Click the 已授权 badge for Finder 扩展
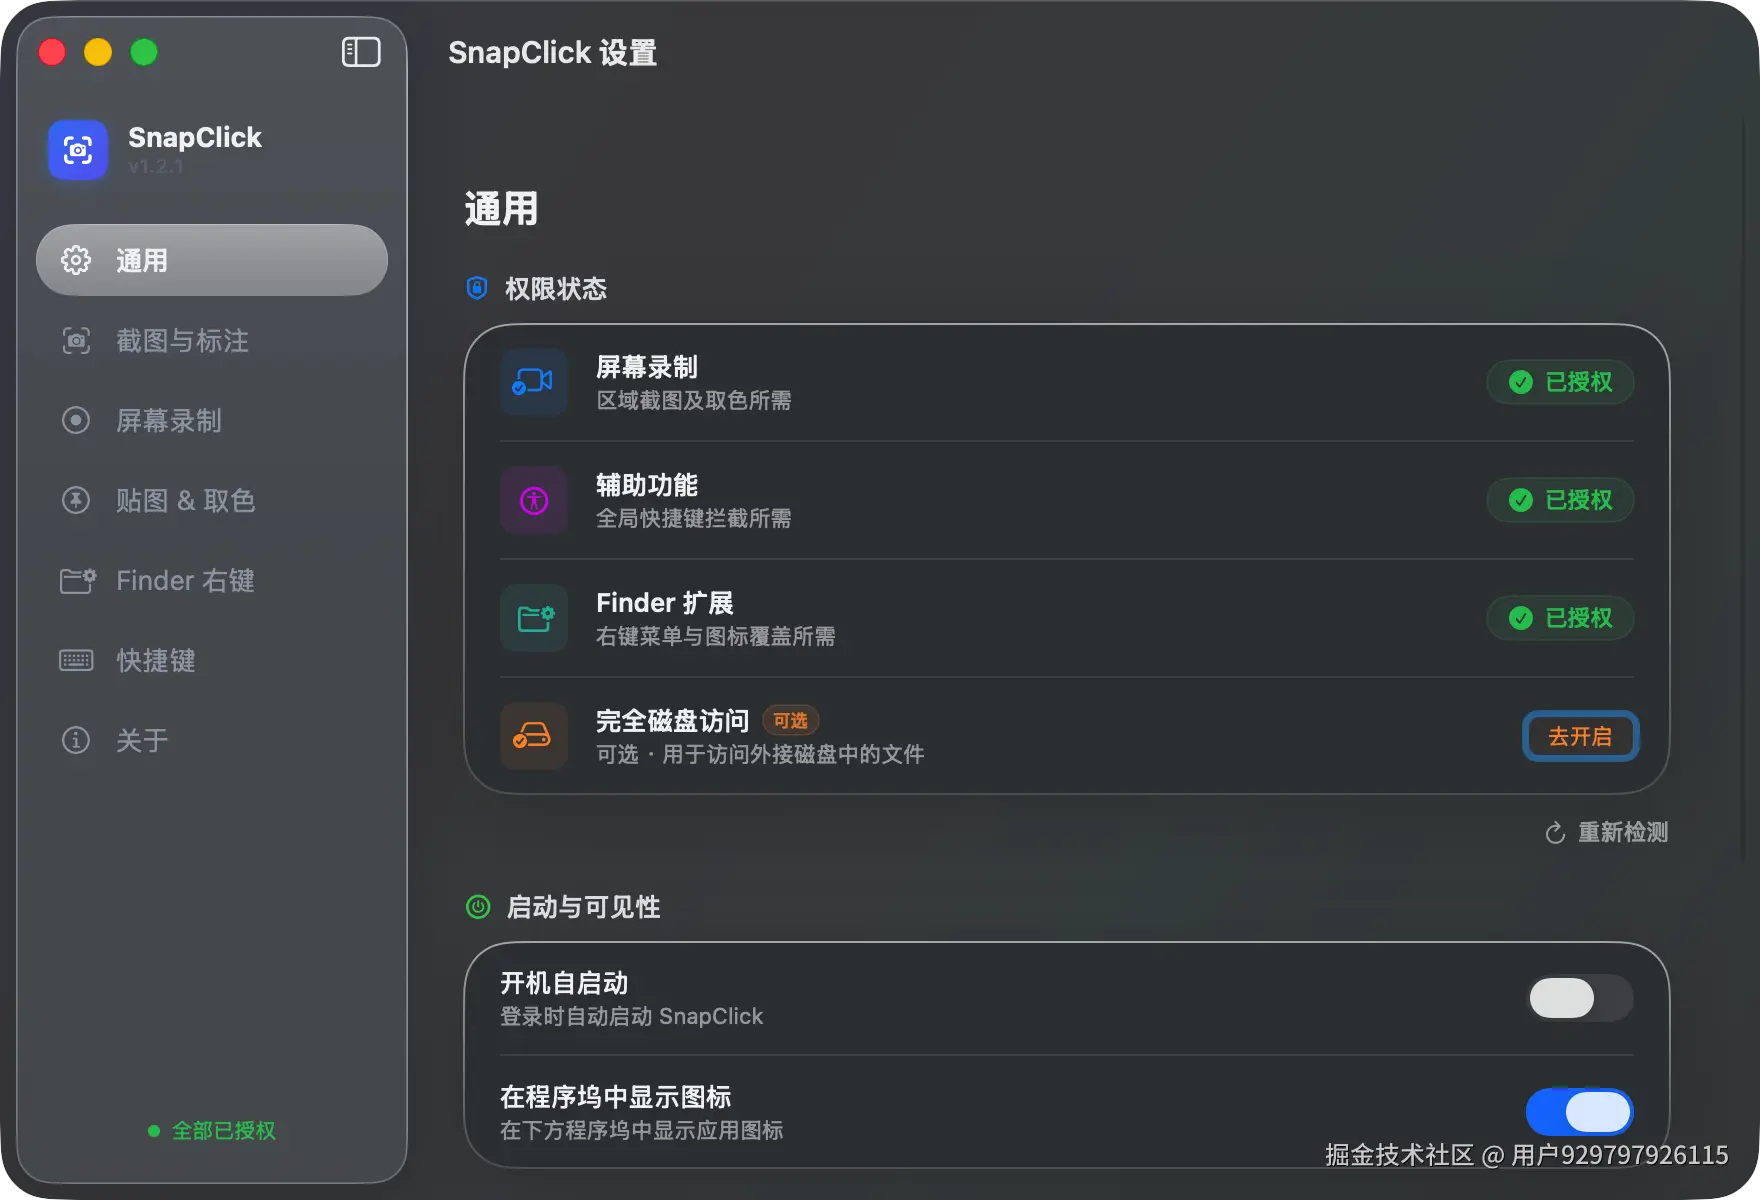Image resolution: width=1760 pixels, height=1200 pixels. [x=1560, y=618]
